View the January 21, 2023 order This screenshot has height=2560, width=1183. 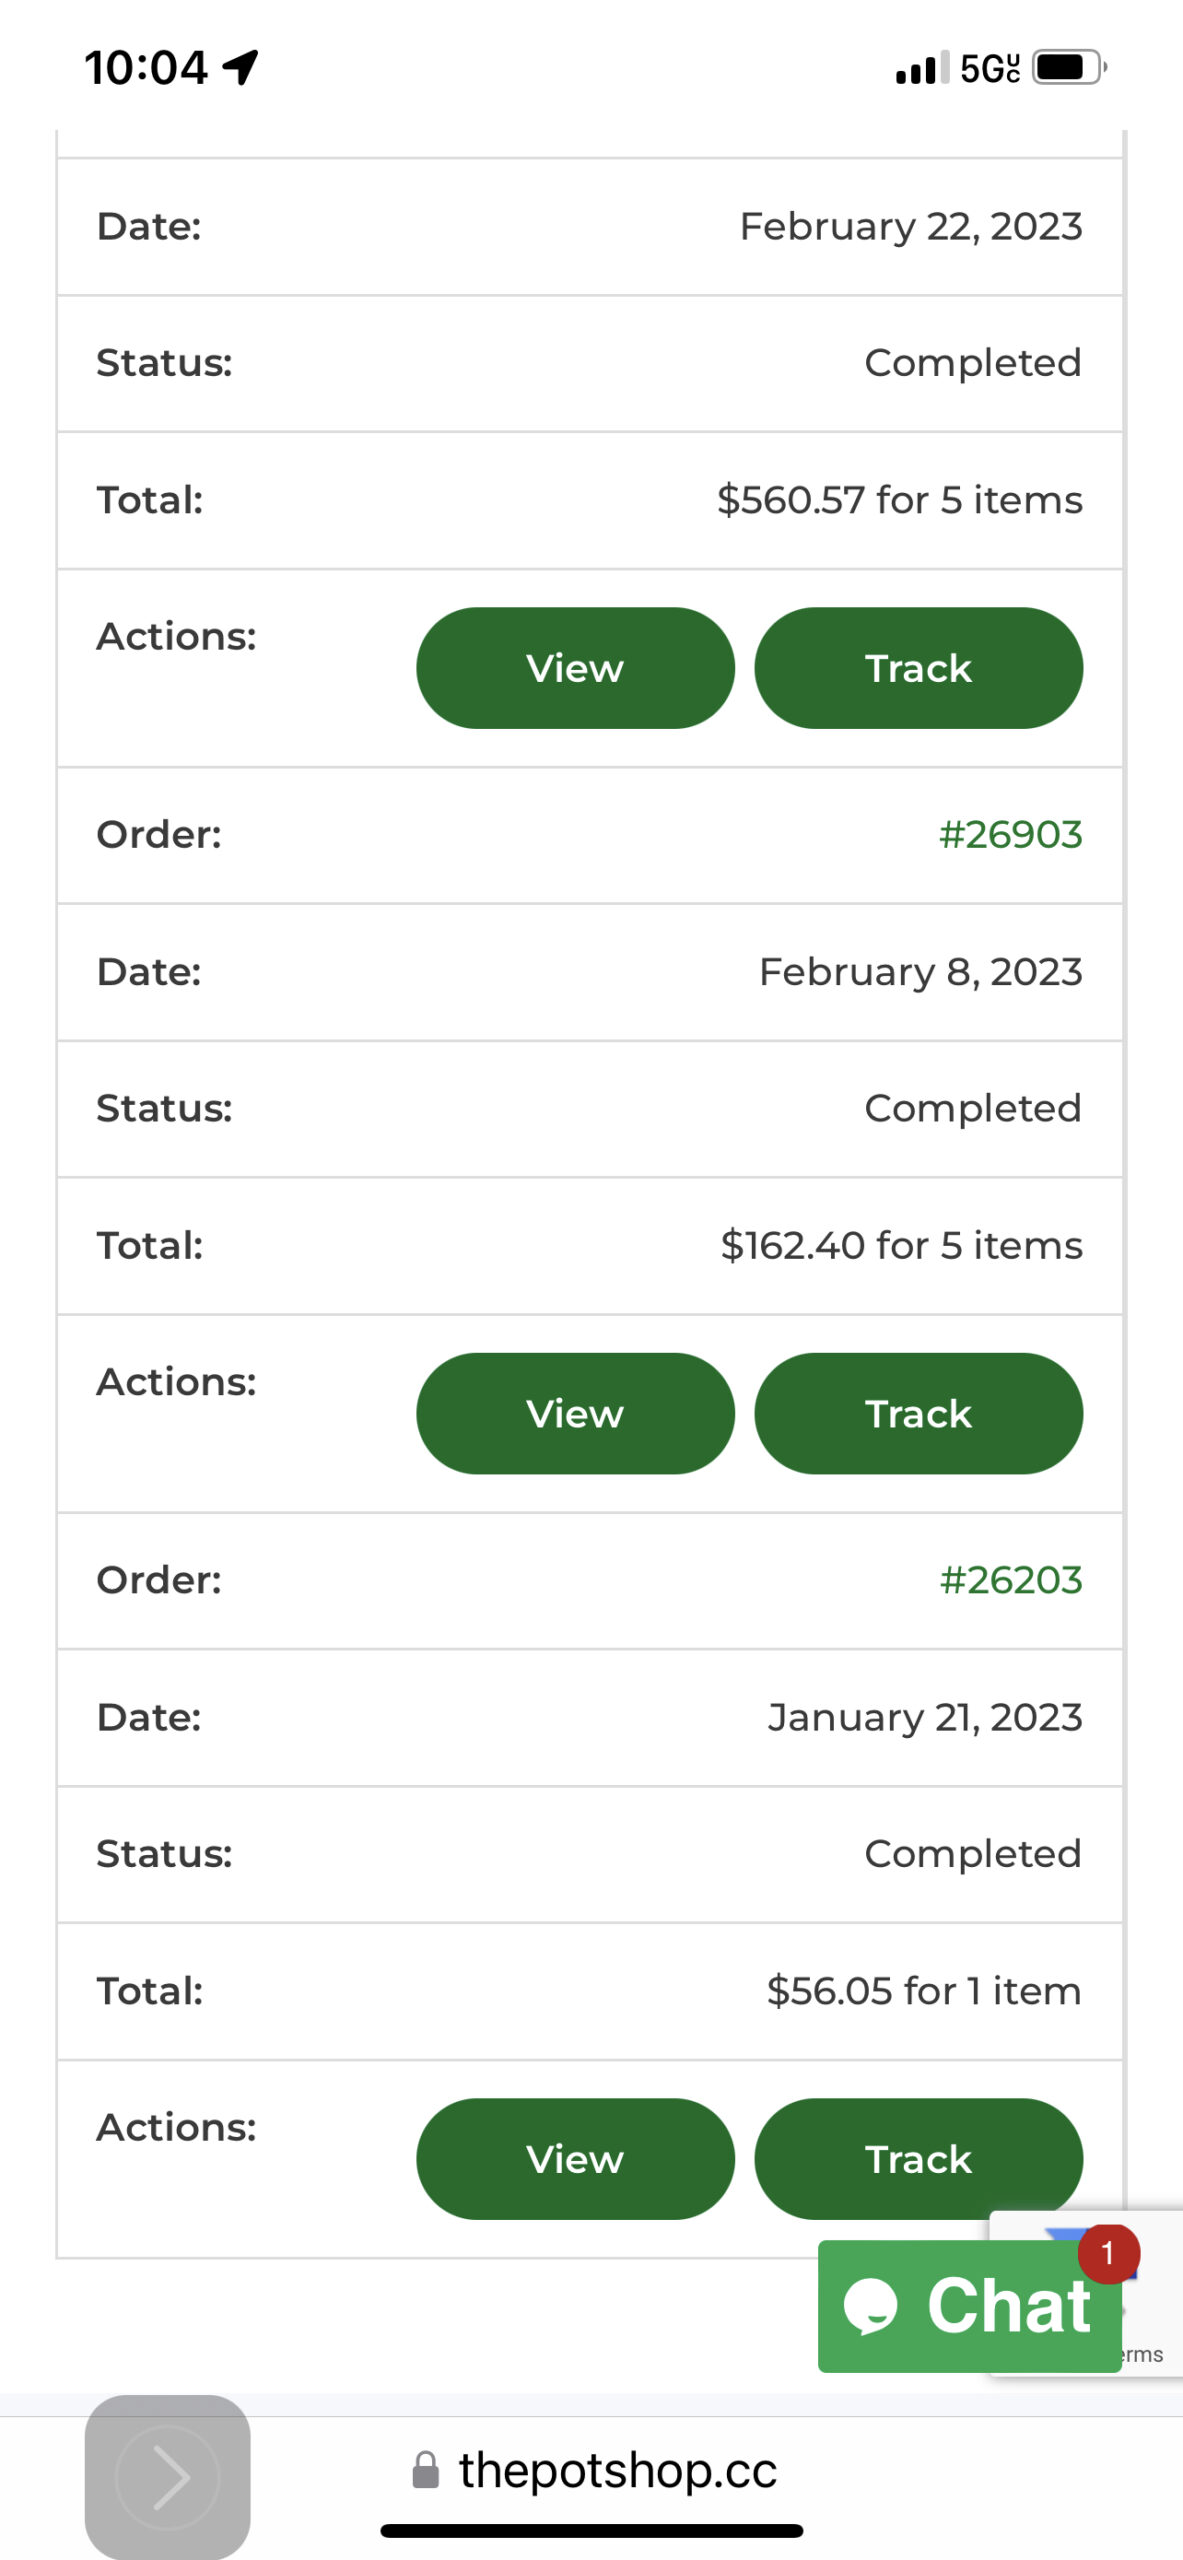point(575,2159)
